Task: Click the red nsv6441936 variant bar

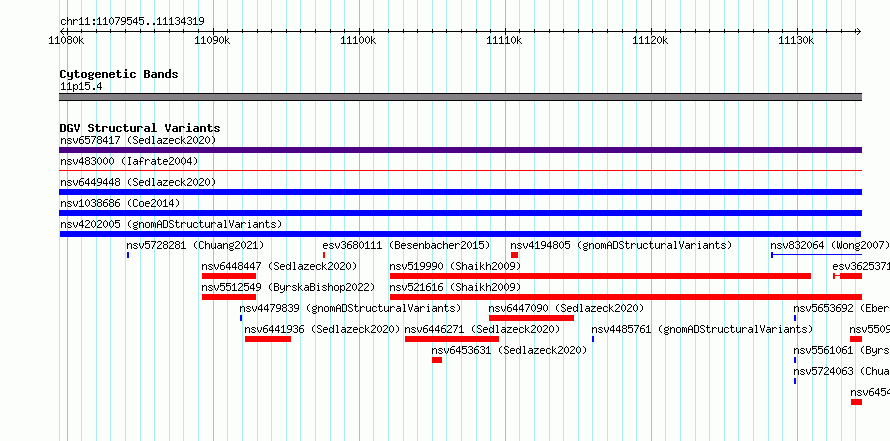Action: [268, 339]
